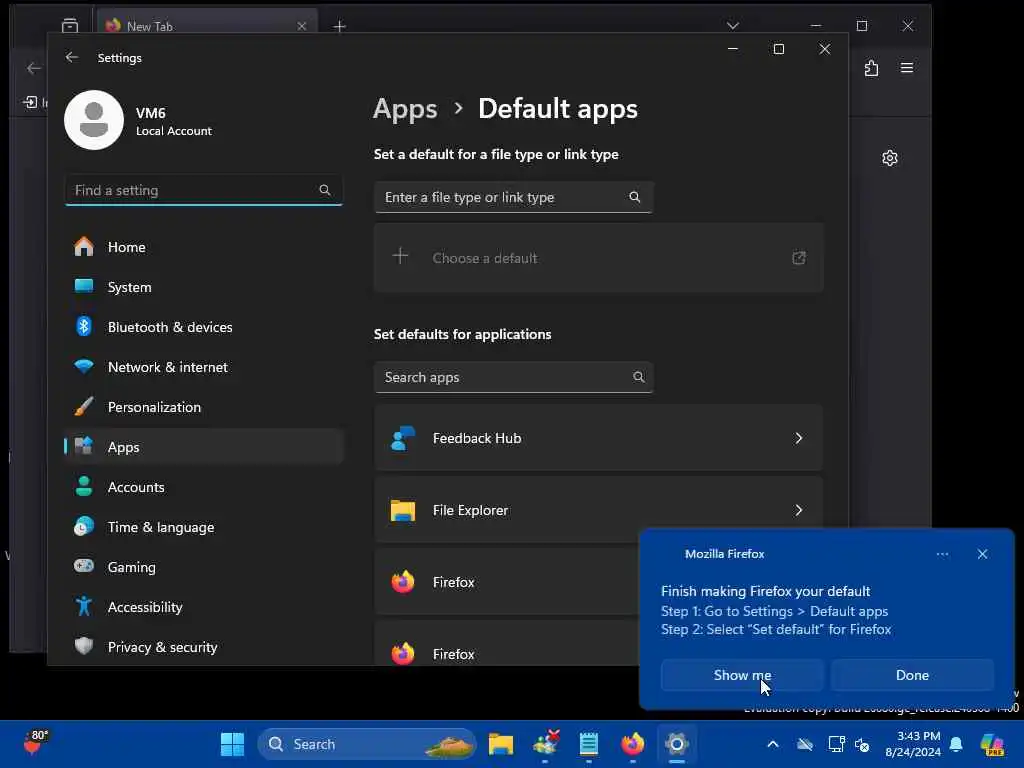Open File Explorer from taskbar

501,744
